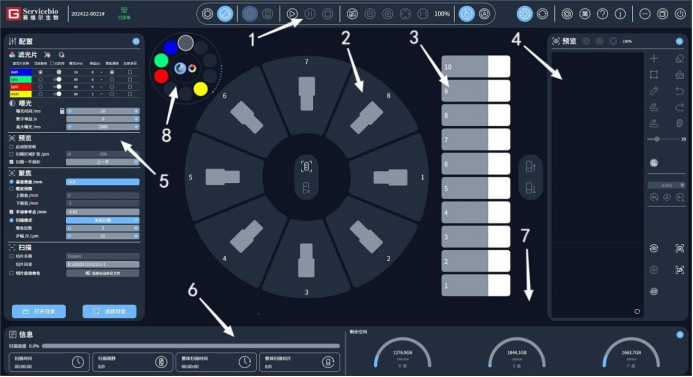Open the blue scan mode dropdown in focus section
The height and width of the screenshot is (377, 693).
click(x=103, y=220)
